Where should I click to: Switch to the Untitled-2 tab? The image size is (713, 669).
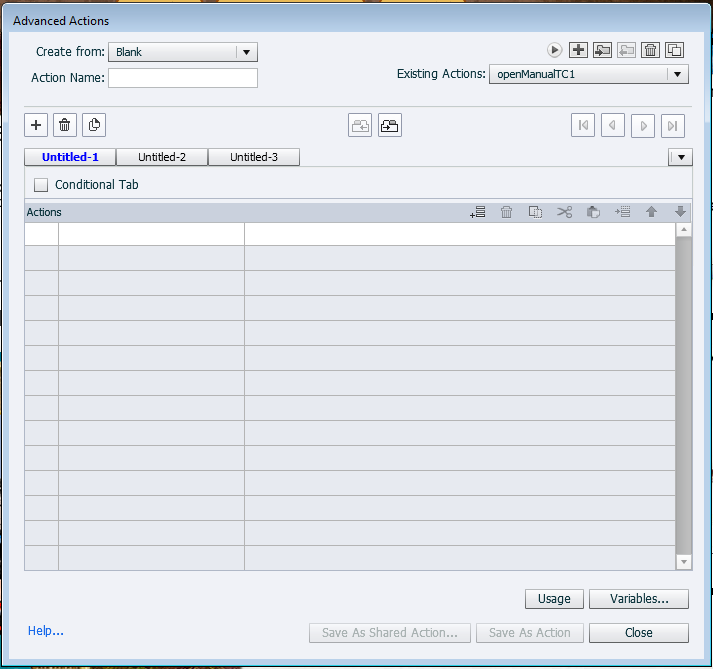tap(162, 157)
